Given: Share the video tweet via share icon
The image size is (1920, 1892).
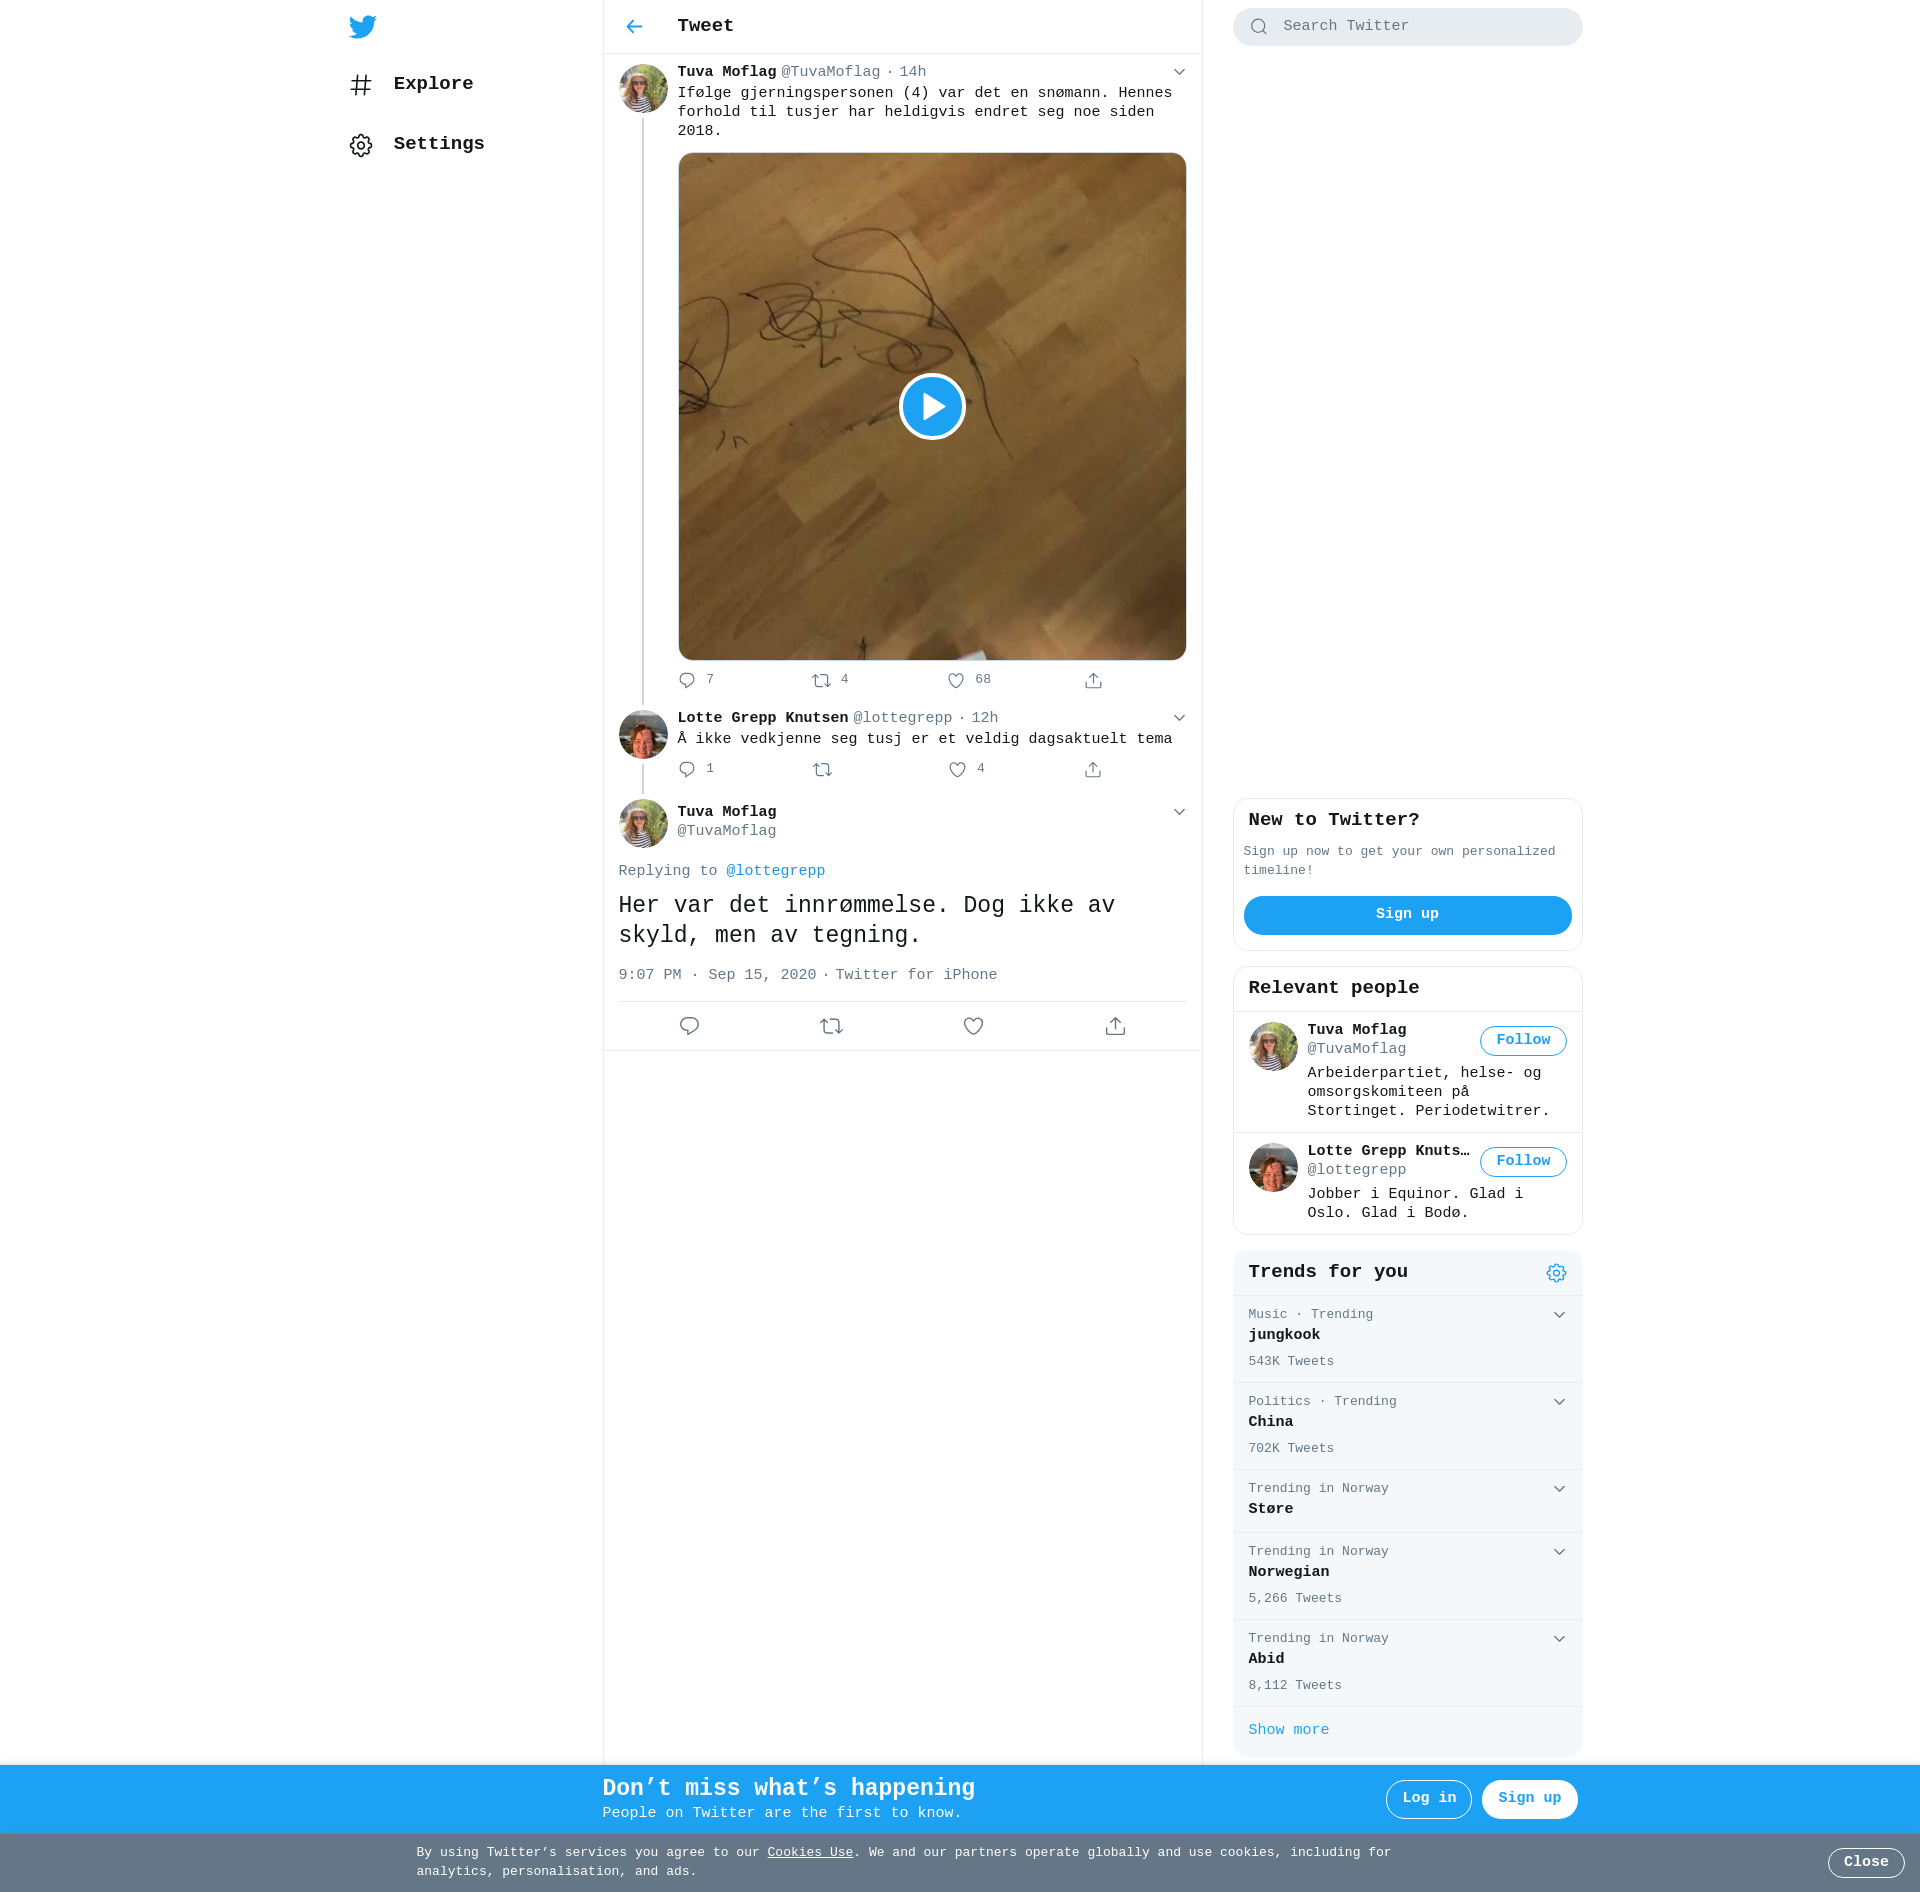Looking at the screenshot, I should tap(1093, 681).
